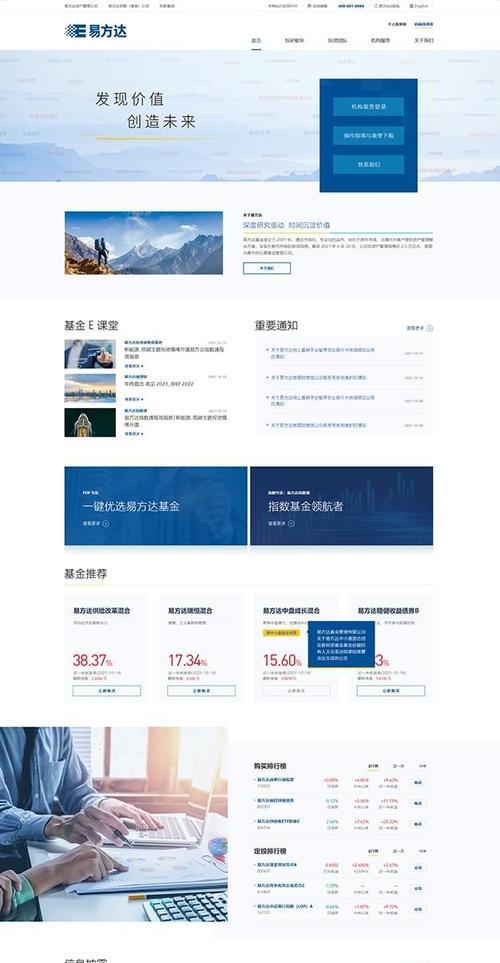Click 查看更多 under the skyline article
Viewport: 500px width, 963px height.
pos(134,399)
